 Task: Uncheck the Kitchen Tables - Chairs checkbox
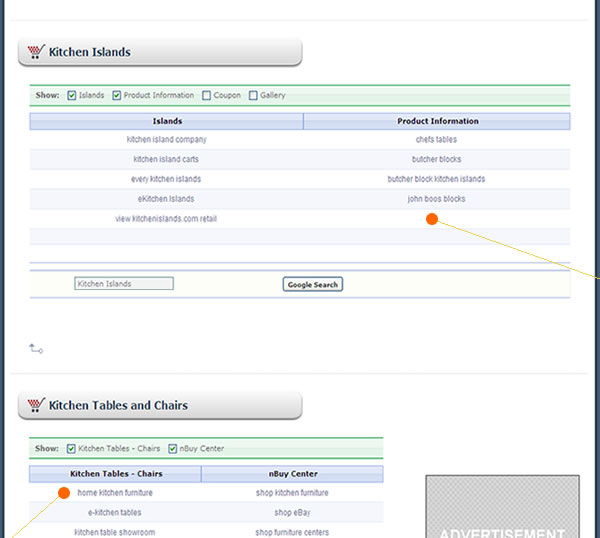(71, 449)
